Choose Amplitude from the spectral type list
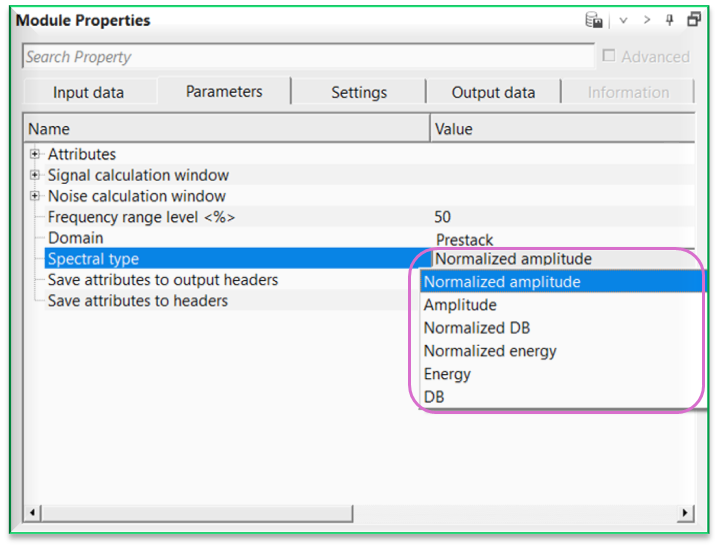The image size is (719, 548). (460, 305)
